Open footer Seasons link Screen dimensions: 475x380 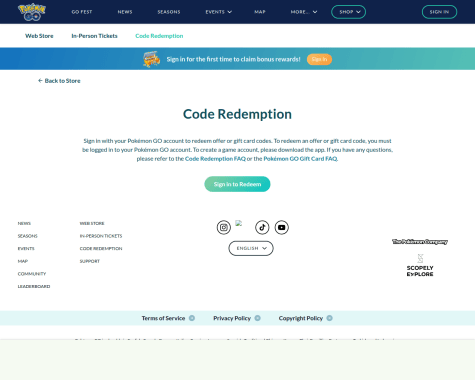pos(28,236)
